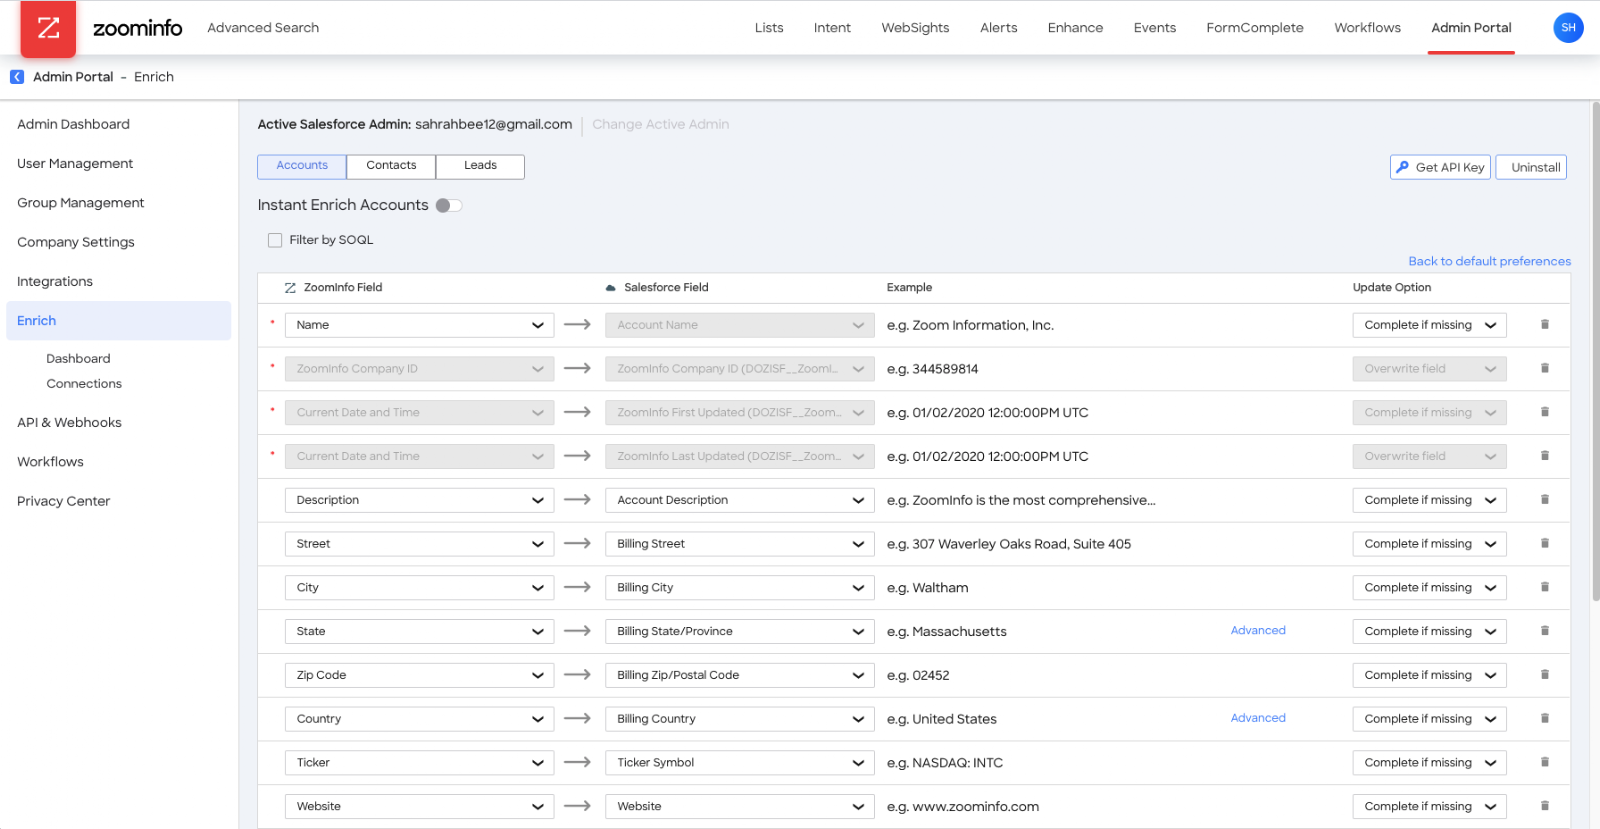Open Lists in the top navigation
The image size is (1600, 829).
click(769, 28)
